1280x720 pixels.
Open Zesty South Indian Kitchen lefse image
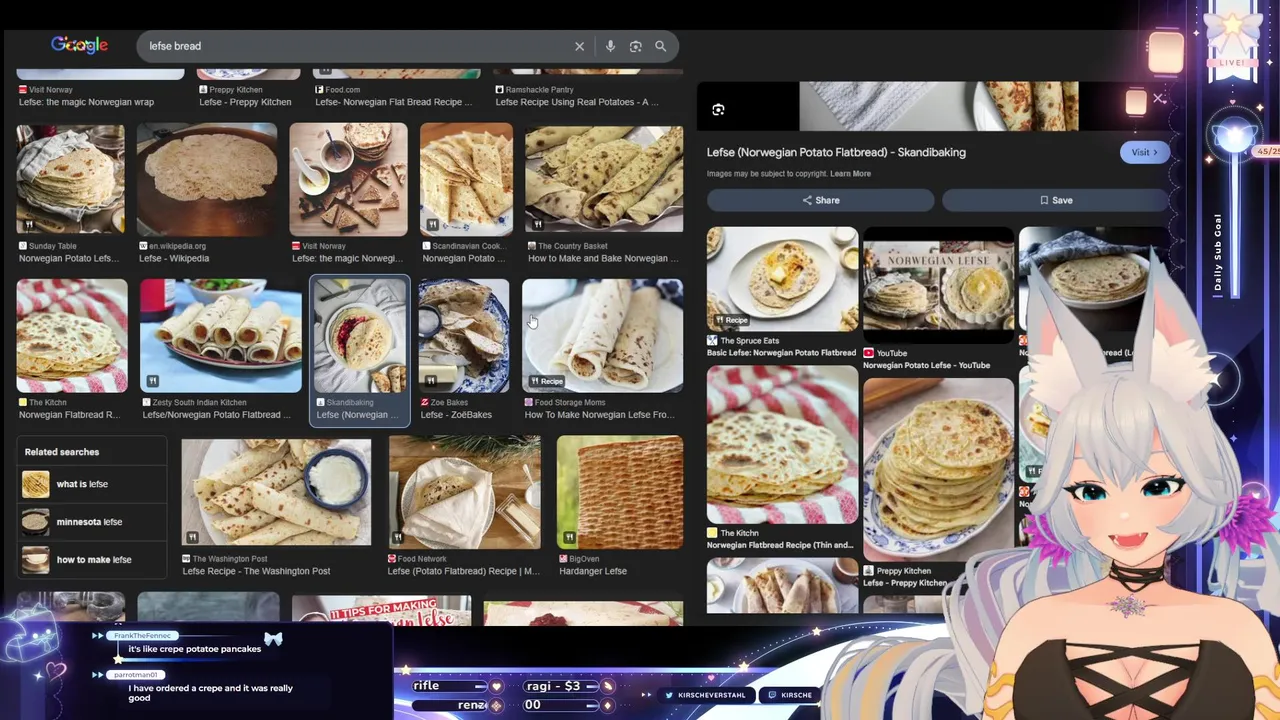pyautogui.click(x=221, y=336)
